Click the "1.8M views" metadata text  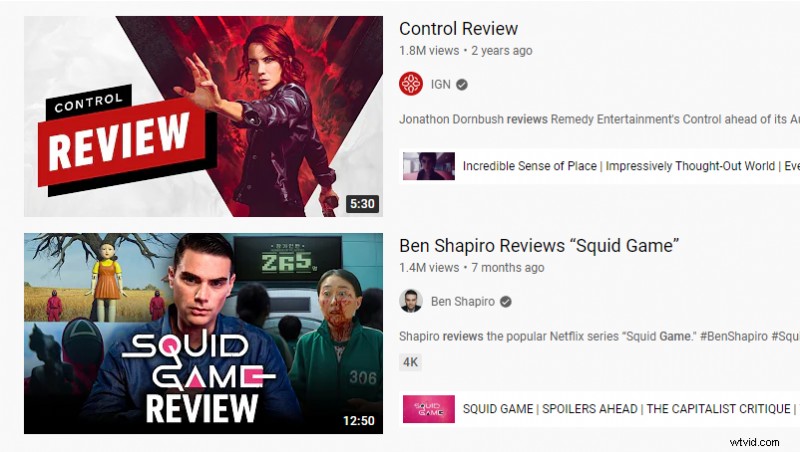point(429,51)
